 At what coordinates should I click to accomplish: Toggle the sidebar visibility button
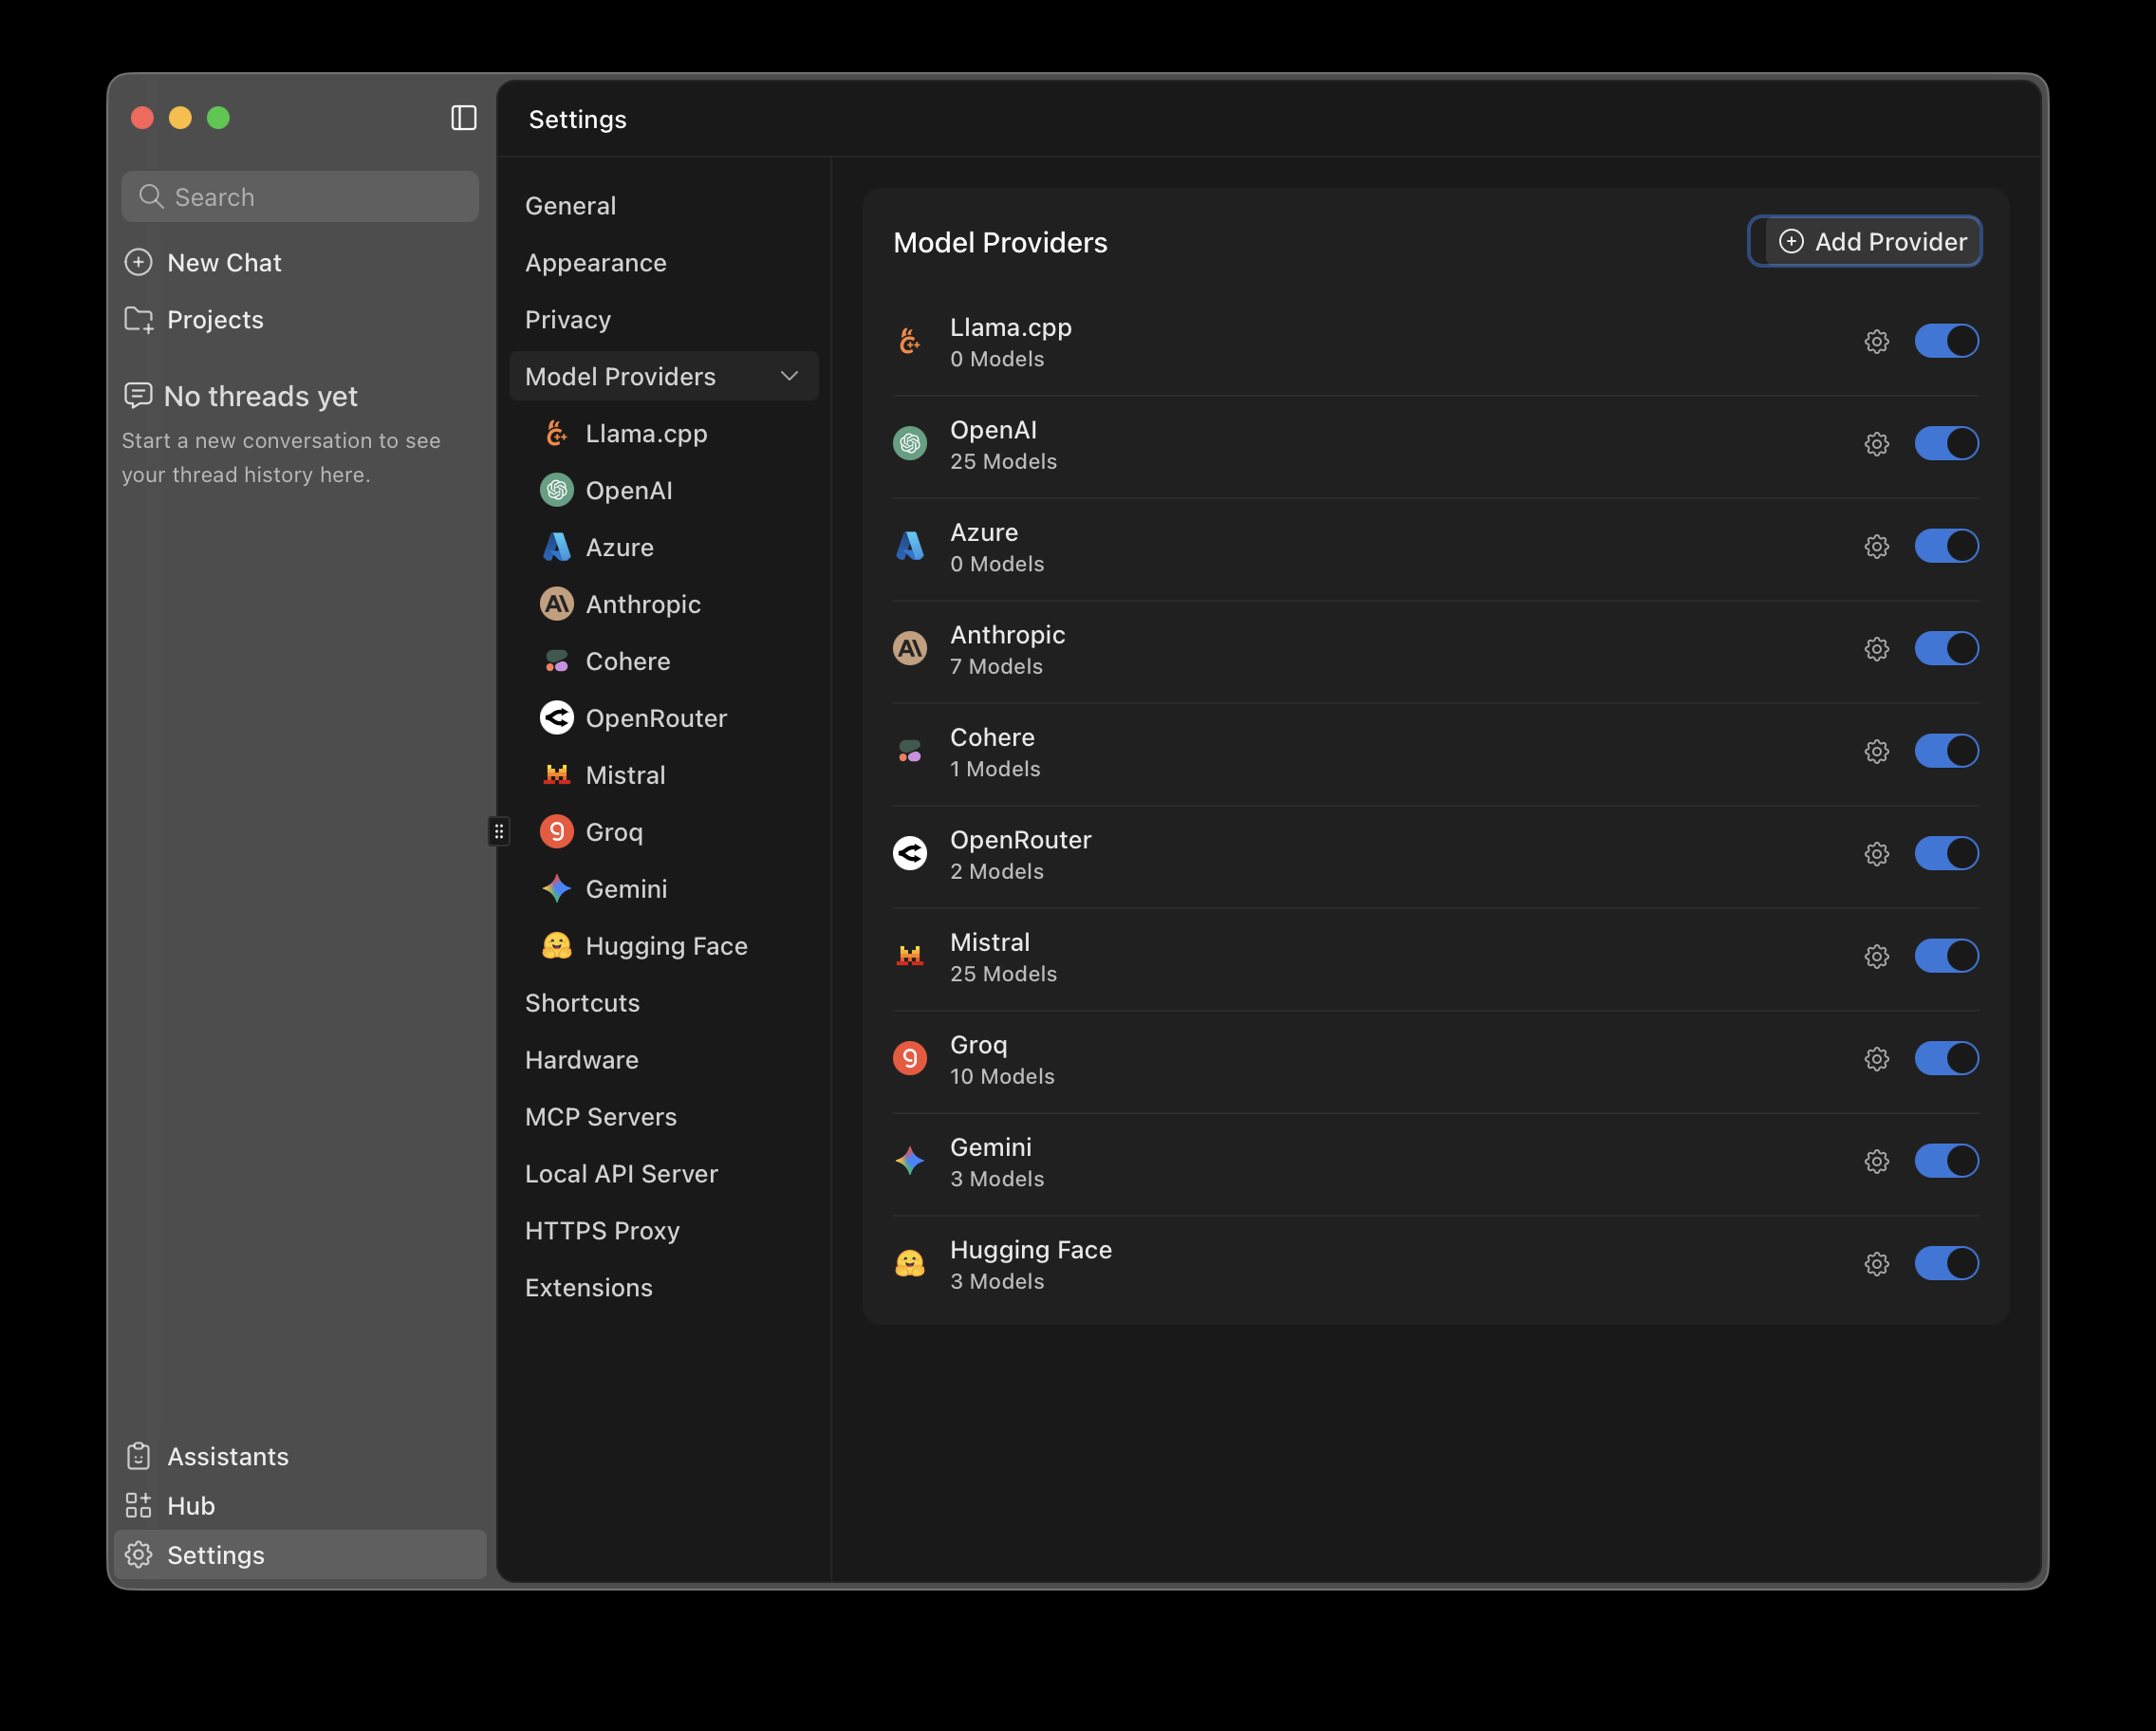(463, 118)
